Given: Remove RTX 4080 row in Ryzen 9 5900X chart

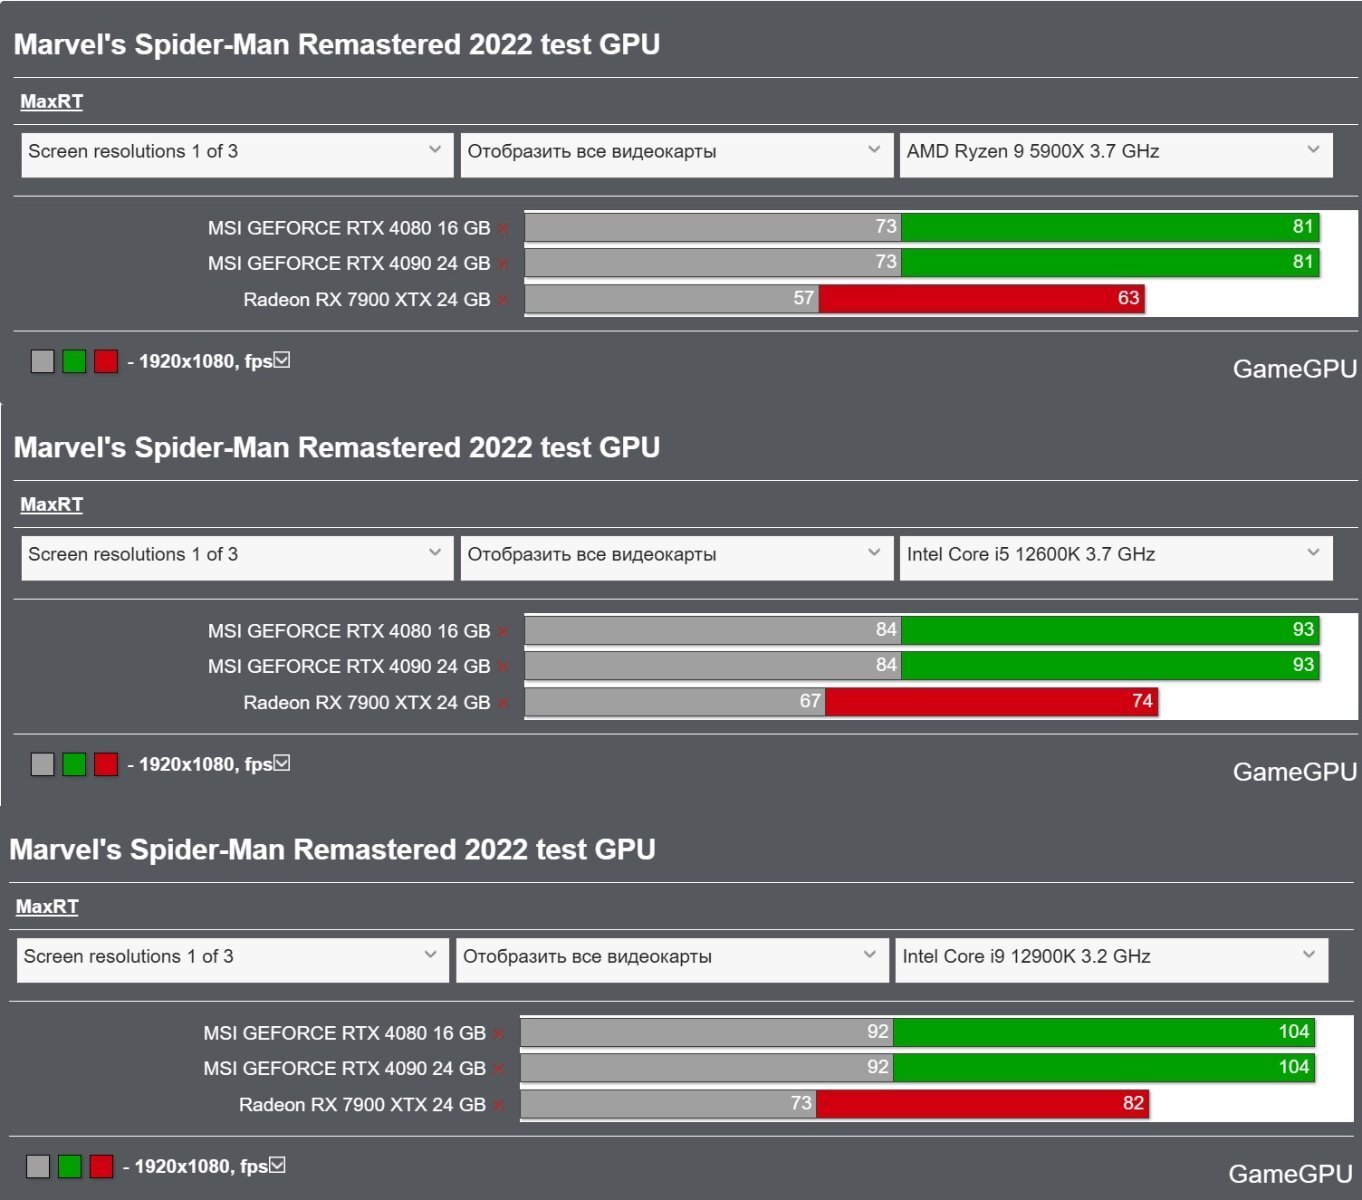Looking at the screenshot, I should [503, 229].
